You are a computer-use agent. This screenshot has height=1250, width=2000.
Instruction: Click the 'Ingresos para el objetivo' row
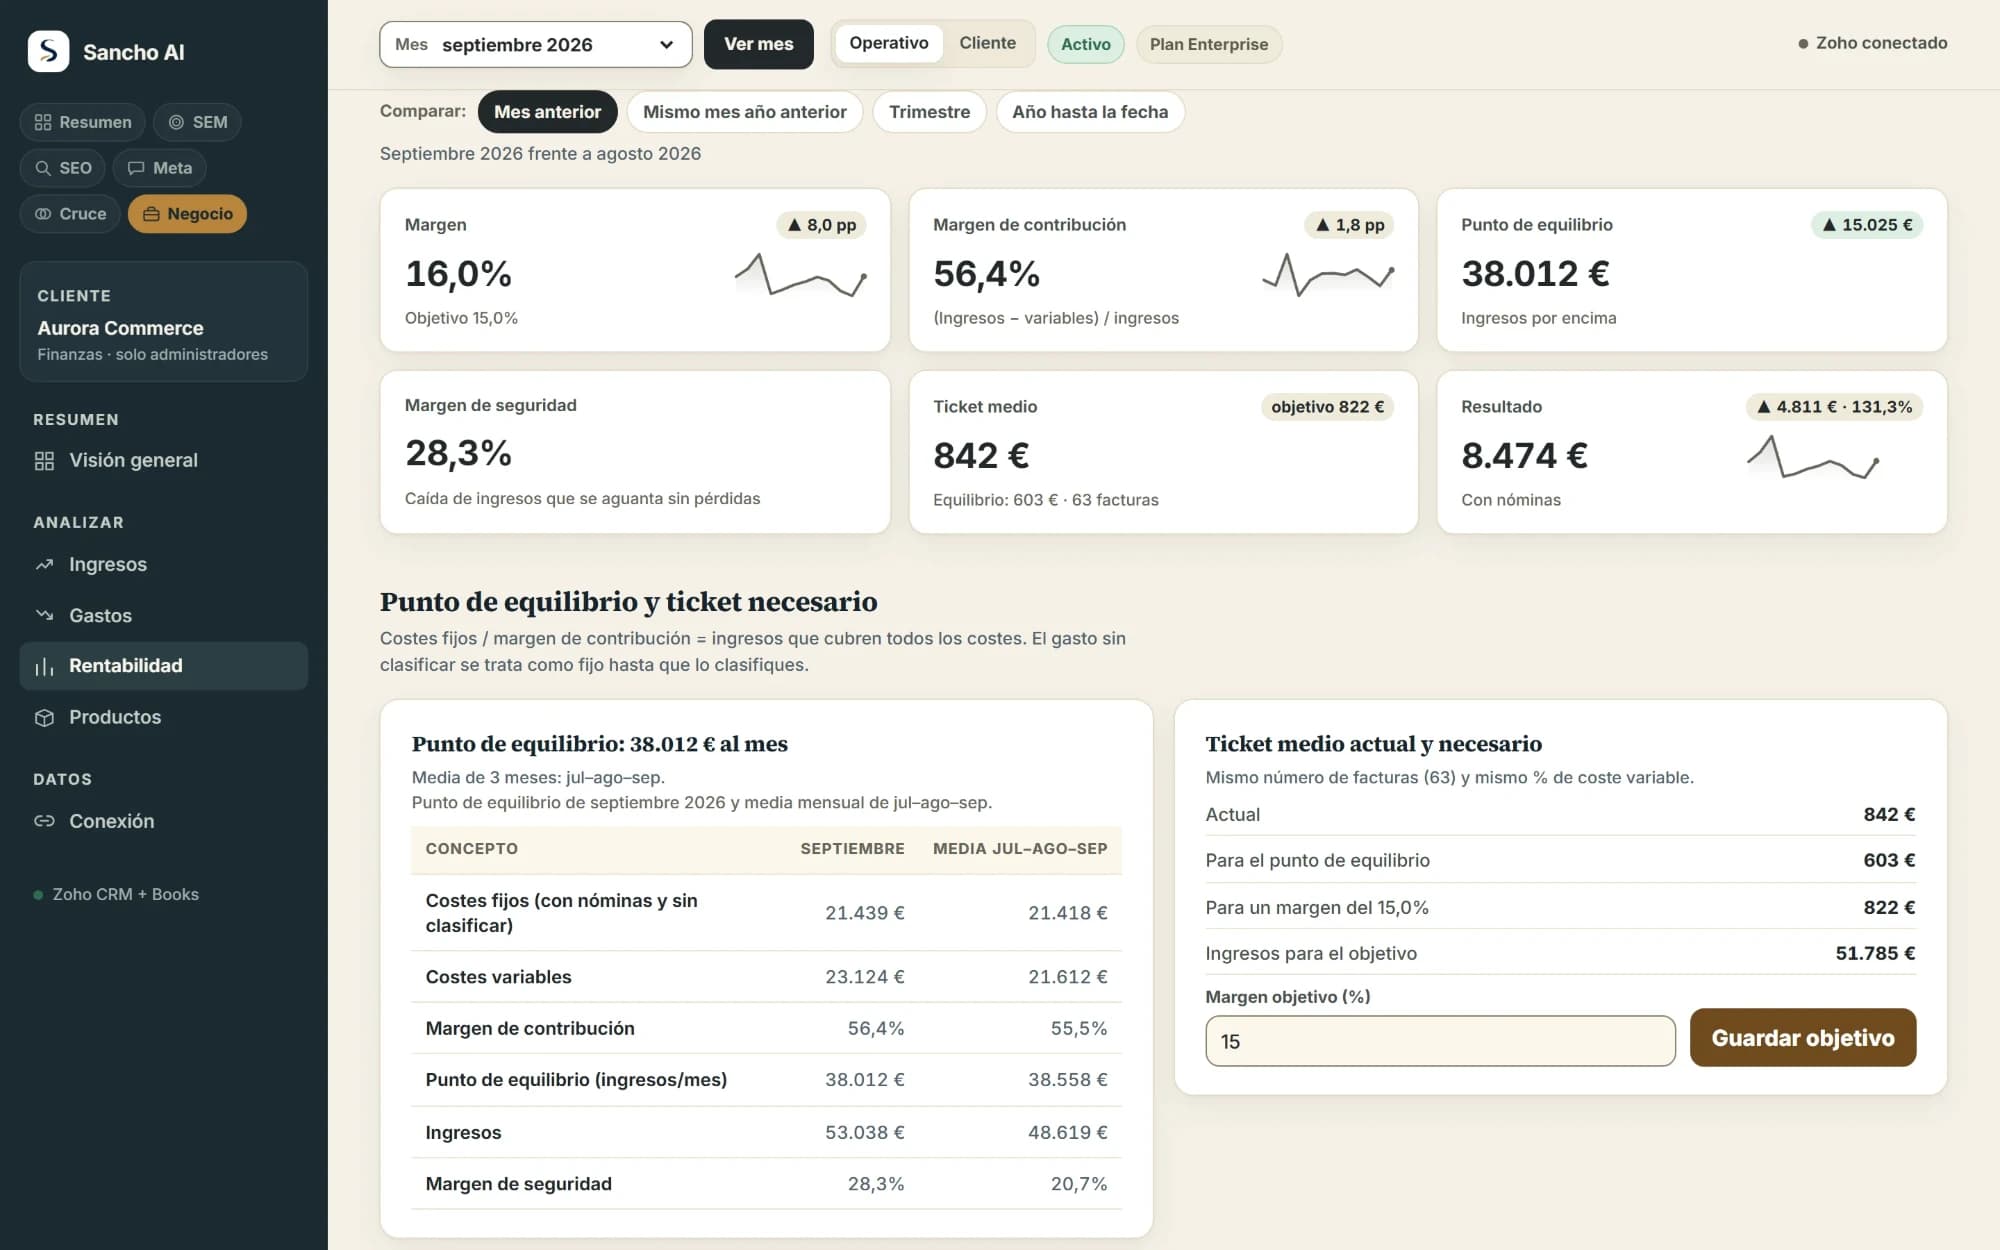1560,954
